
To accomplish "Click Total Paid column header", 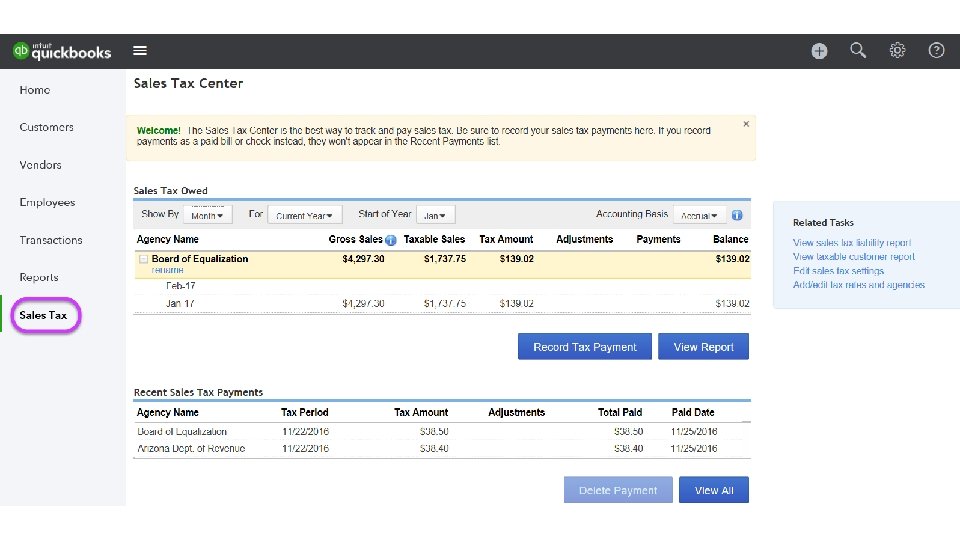I will pyautogui.click(x=620, y=413).
